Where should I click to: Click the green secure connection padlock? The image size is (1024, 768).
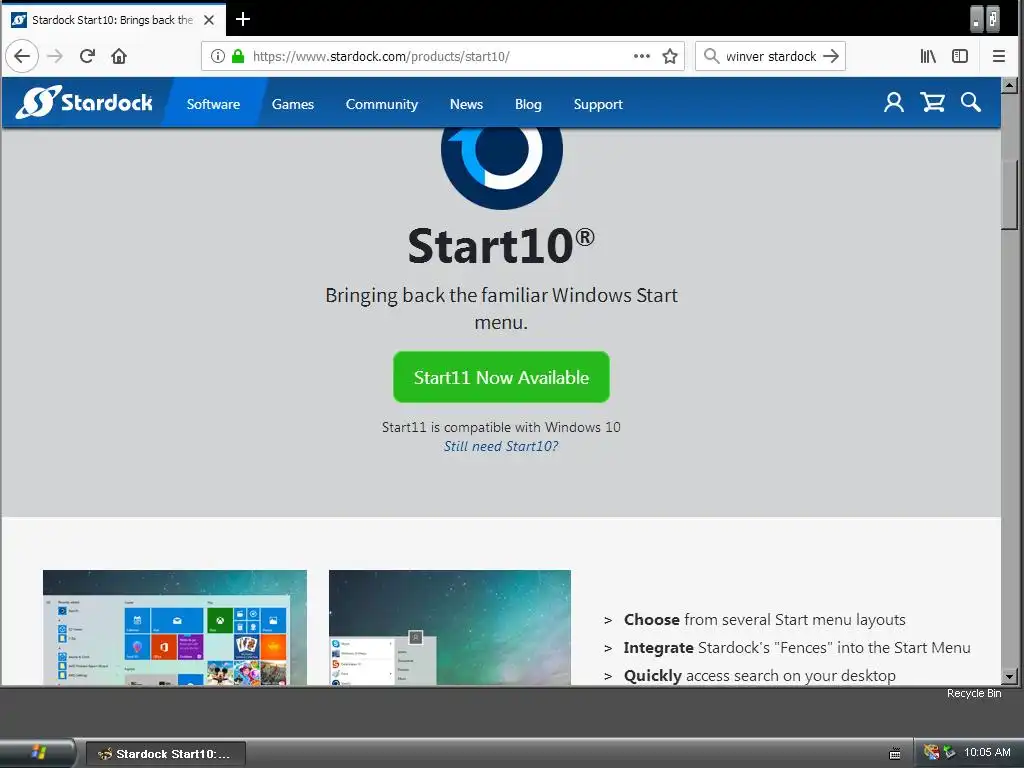coord(238,56)
